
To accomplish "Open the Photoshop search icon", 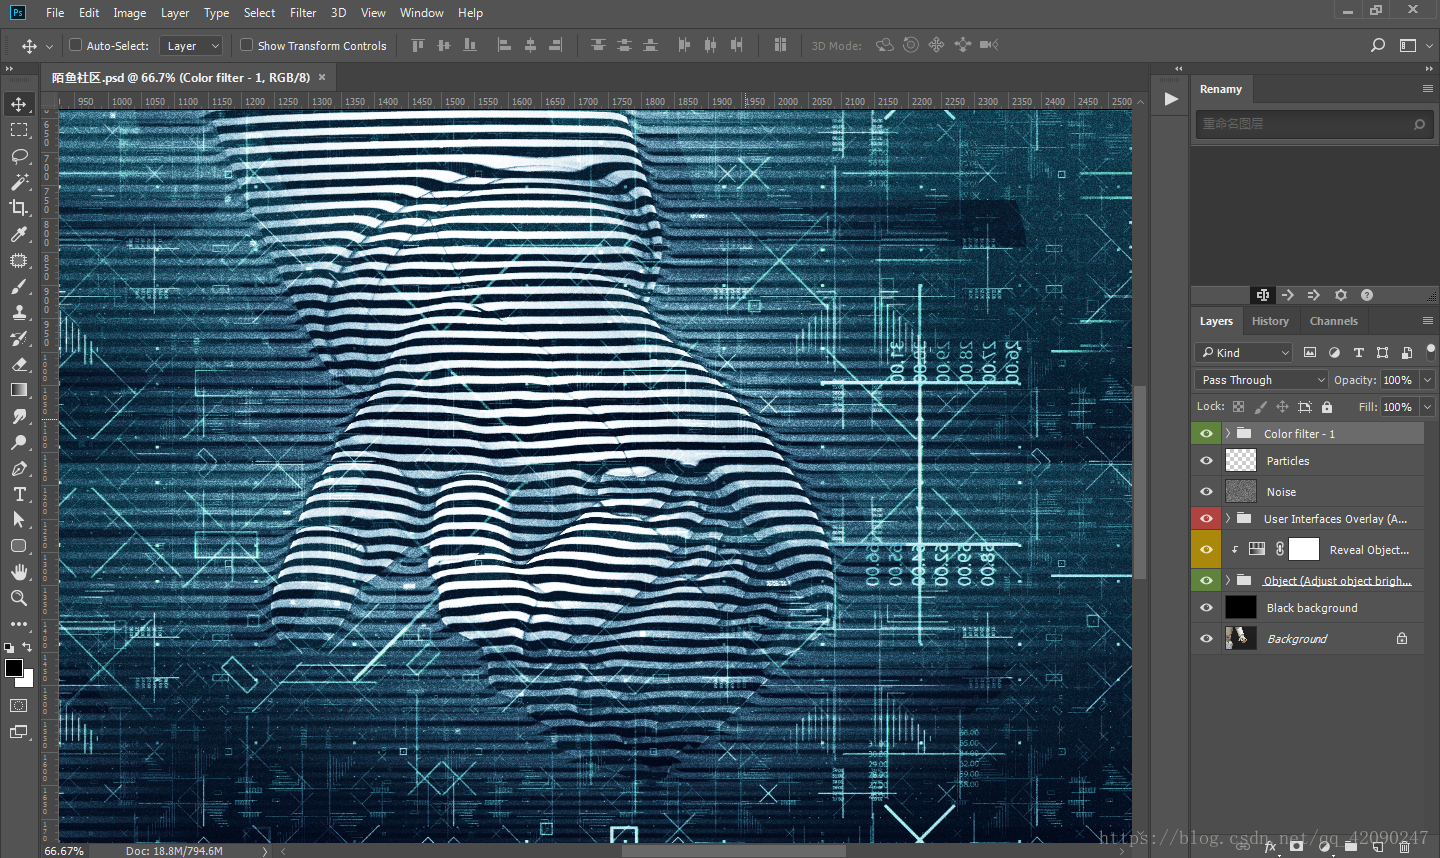I will point(1378,45).
